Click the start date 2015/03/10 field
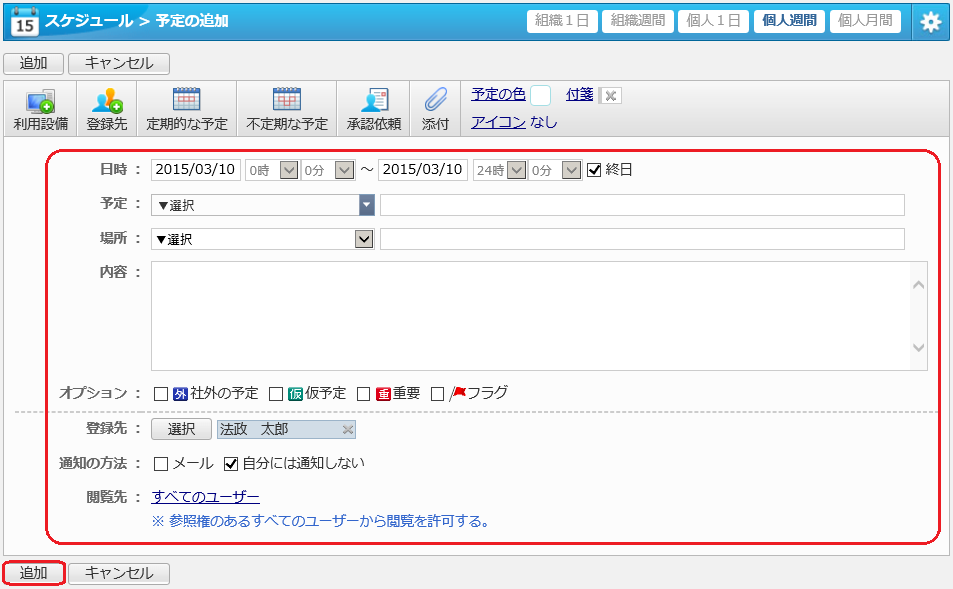Screen dimensions: 953x589 coord(196,170)
